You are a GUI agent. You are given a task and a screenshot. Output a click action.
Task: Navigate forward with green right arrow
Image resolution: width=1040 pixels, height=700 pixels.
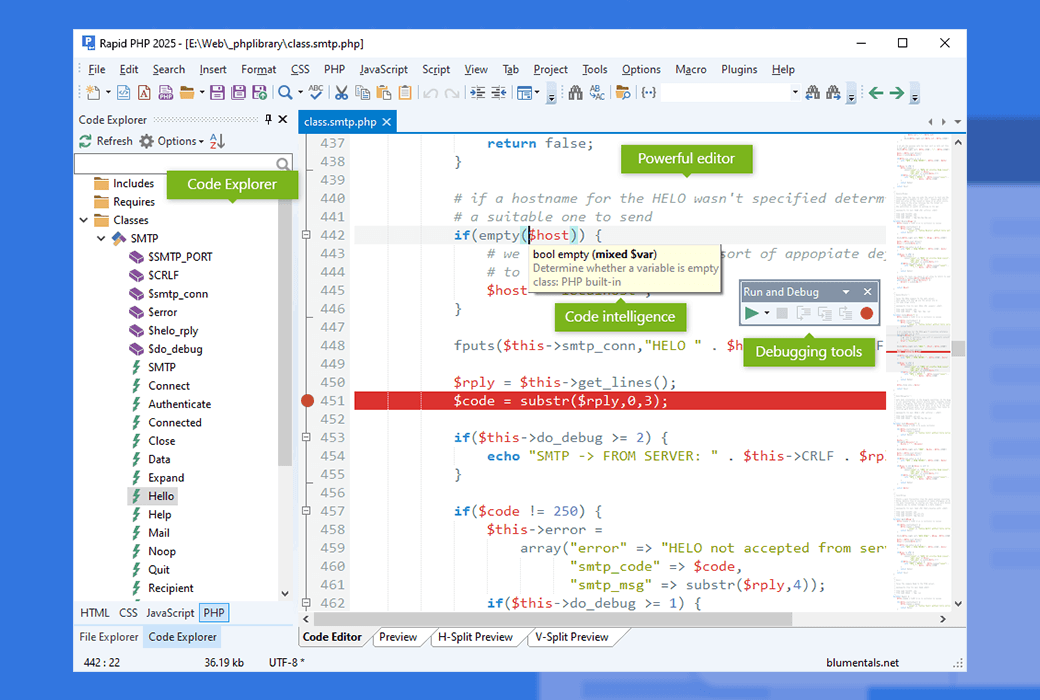point(897,93)
